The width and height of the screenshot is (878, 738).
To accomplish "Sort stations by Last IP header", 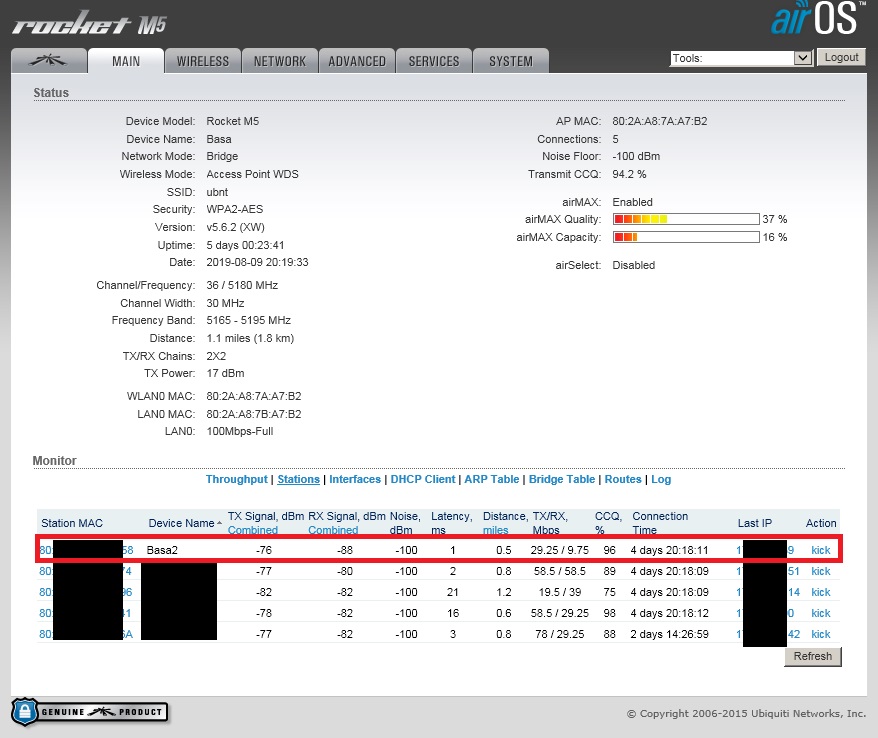I will pyautogui.click(x=754, y=523).
